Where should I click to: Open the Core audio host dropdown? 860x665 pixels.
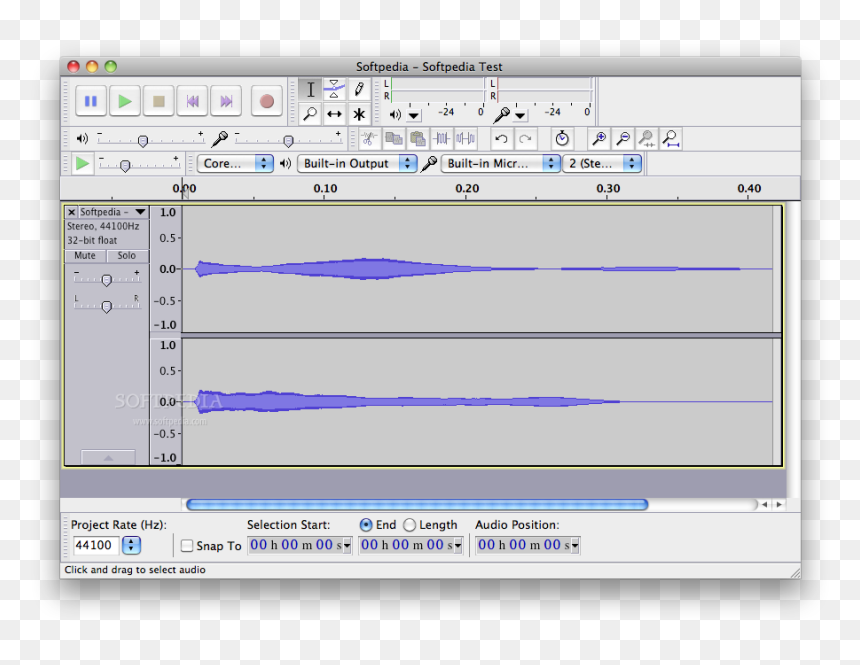(x=235, y=164)
